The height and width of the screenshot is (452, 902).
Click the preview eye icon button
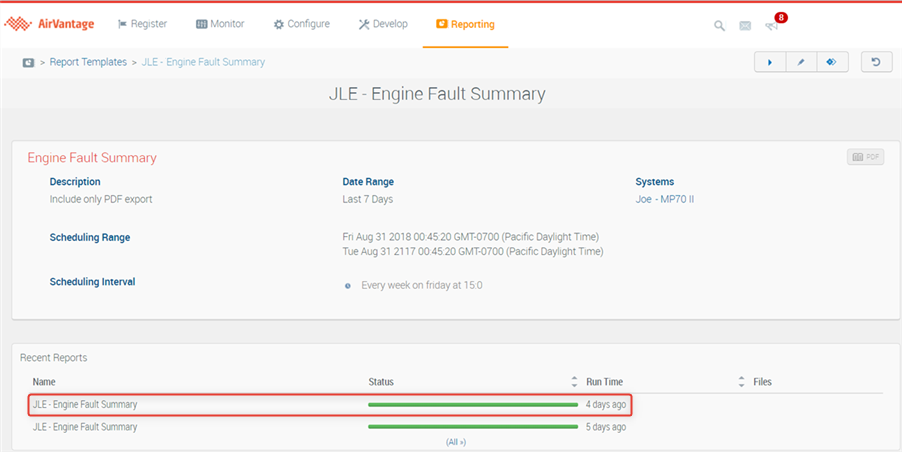tap(831, 62)
